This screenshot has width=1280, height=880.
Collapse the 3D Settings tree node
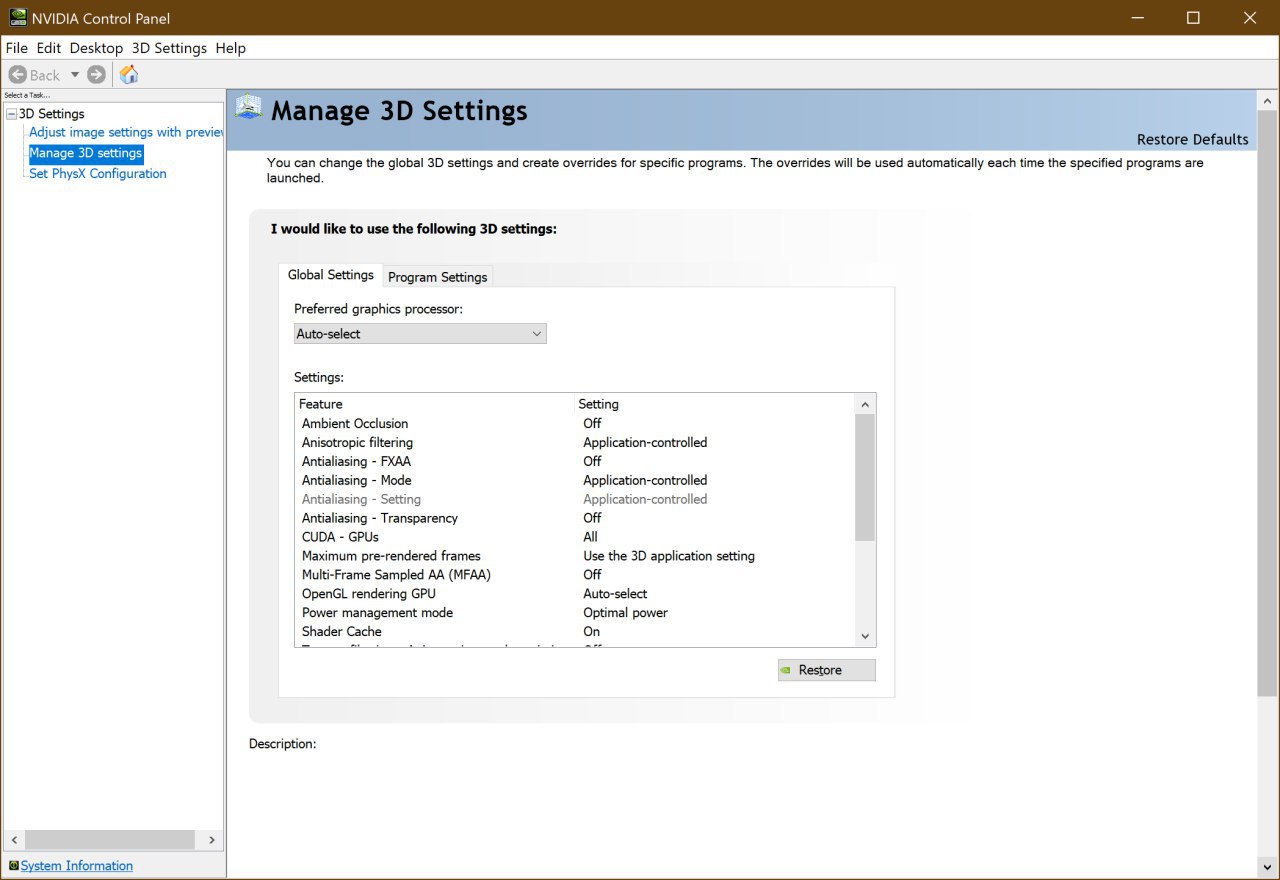[x=12, y=114]
